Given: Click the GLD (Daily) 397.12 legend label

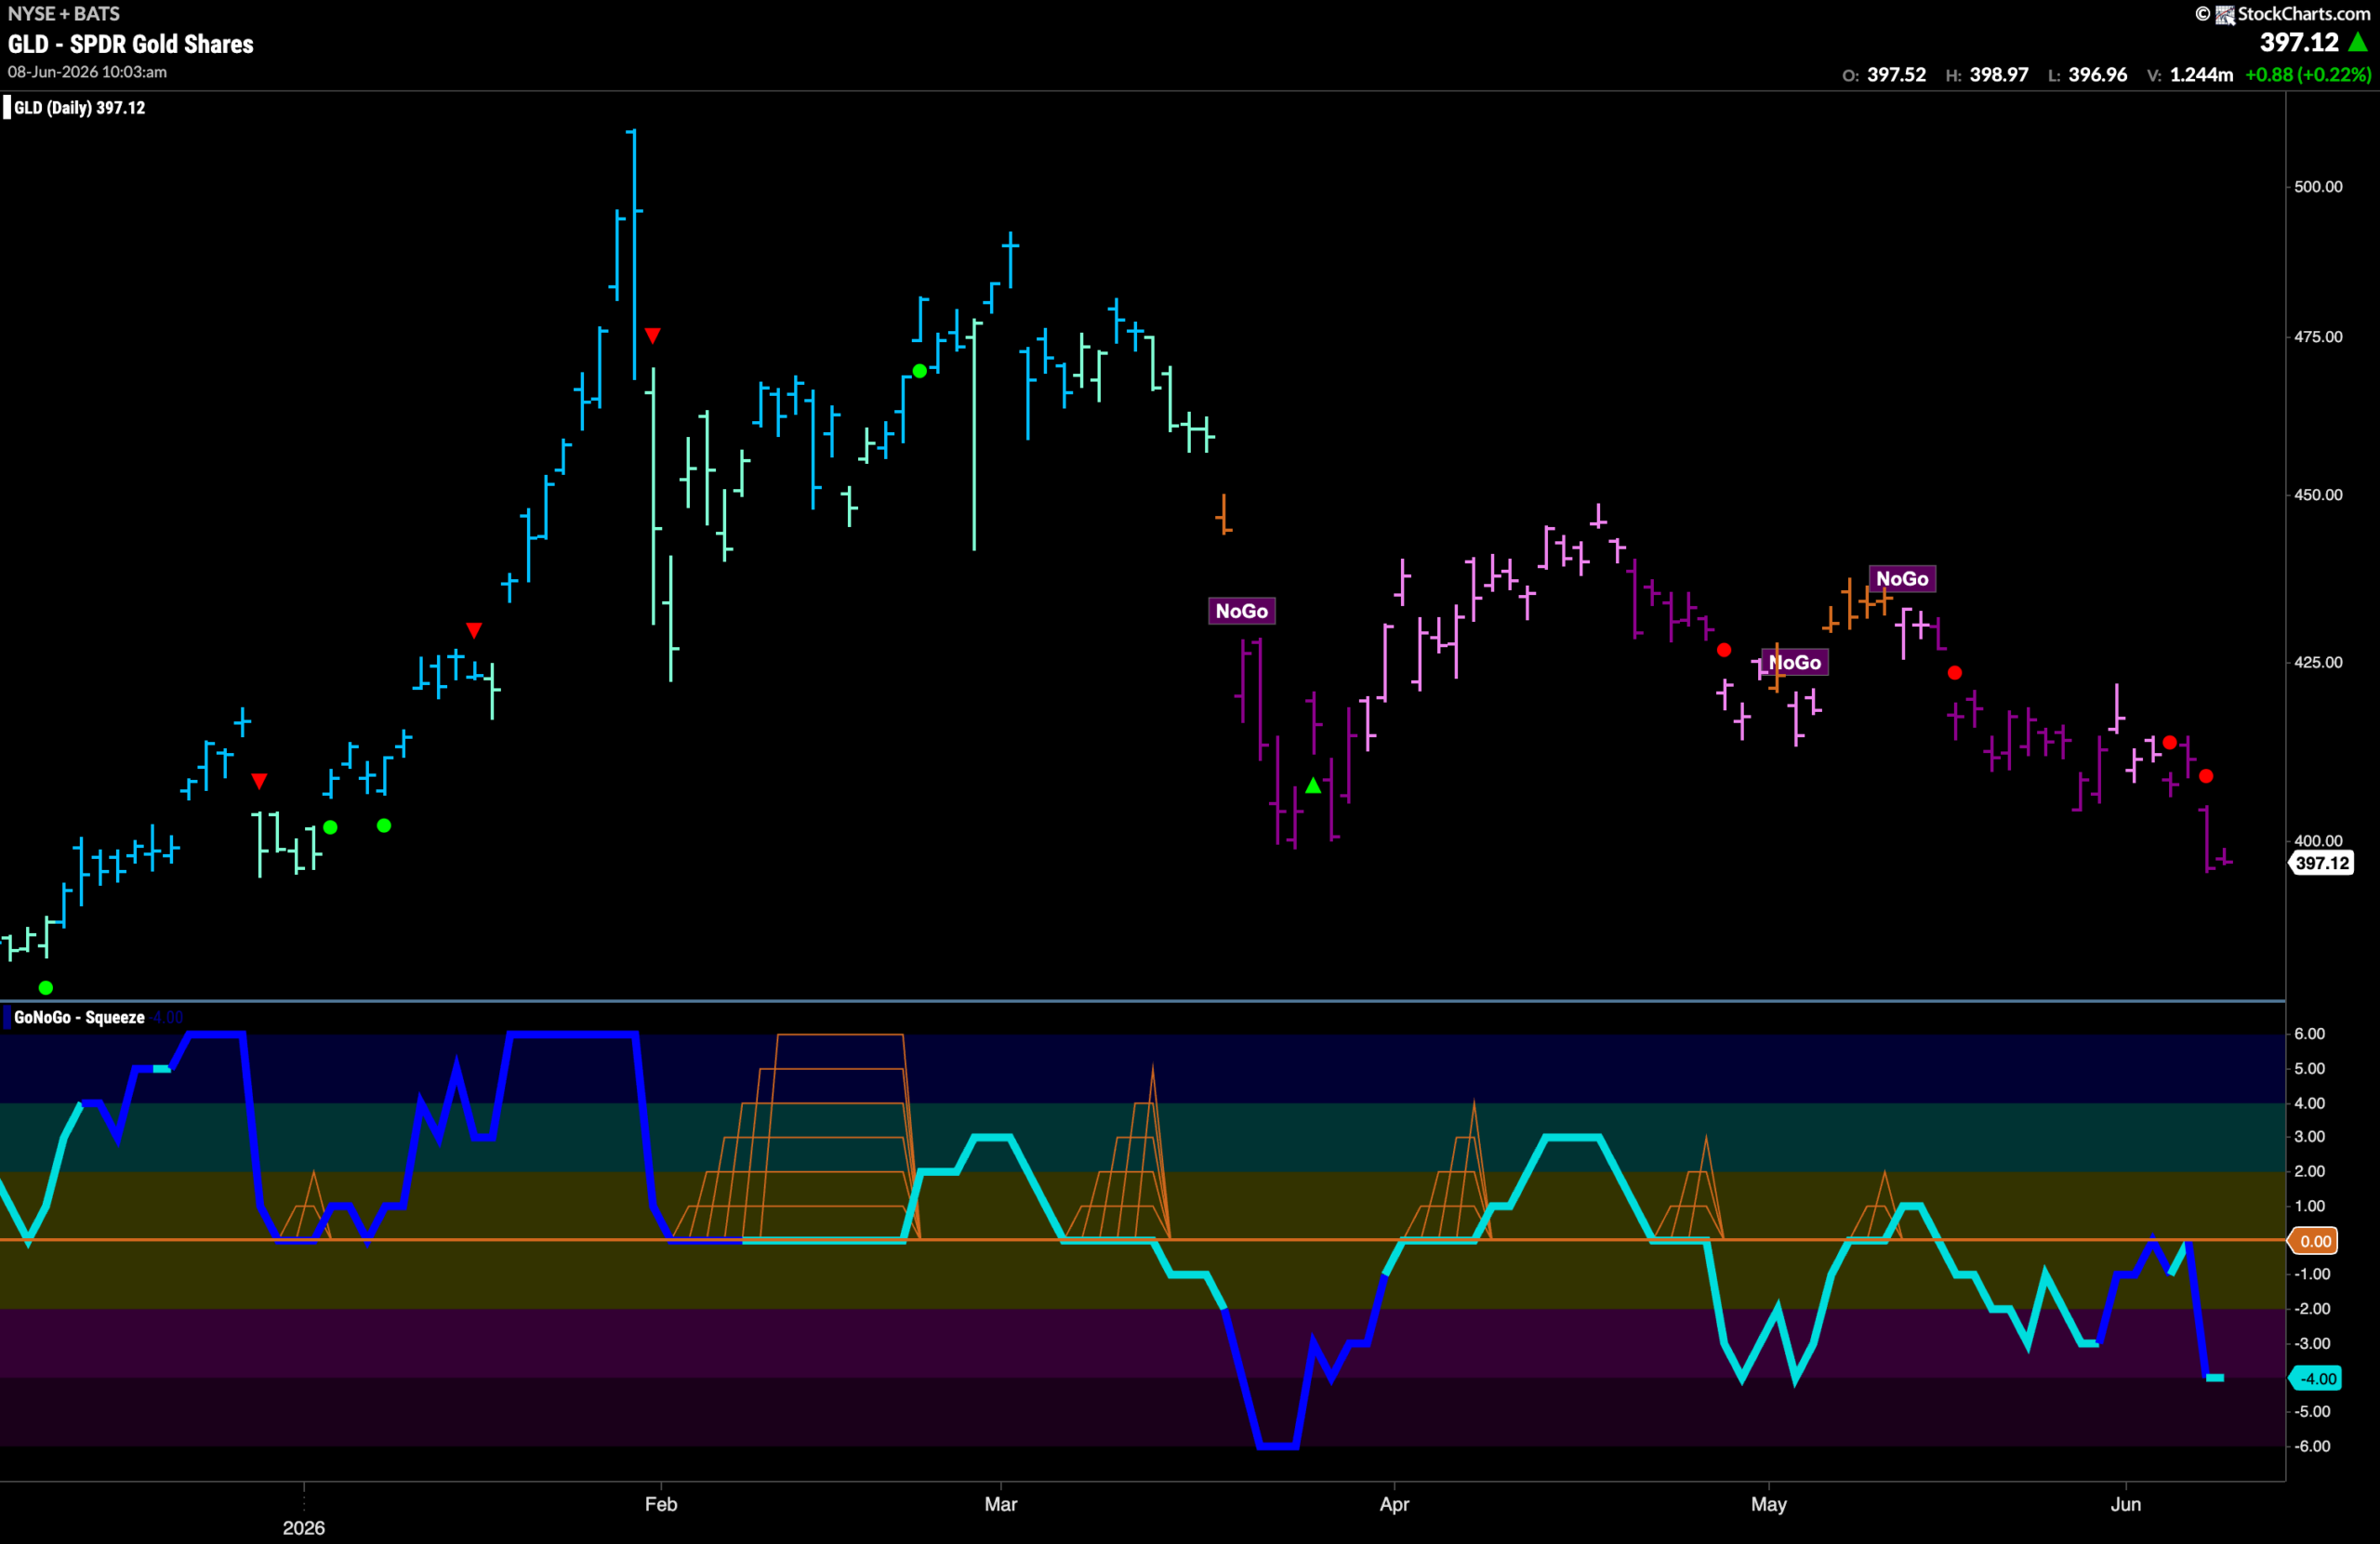Looking at the screenshot, I should click(x=79, y=108).
